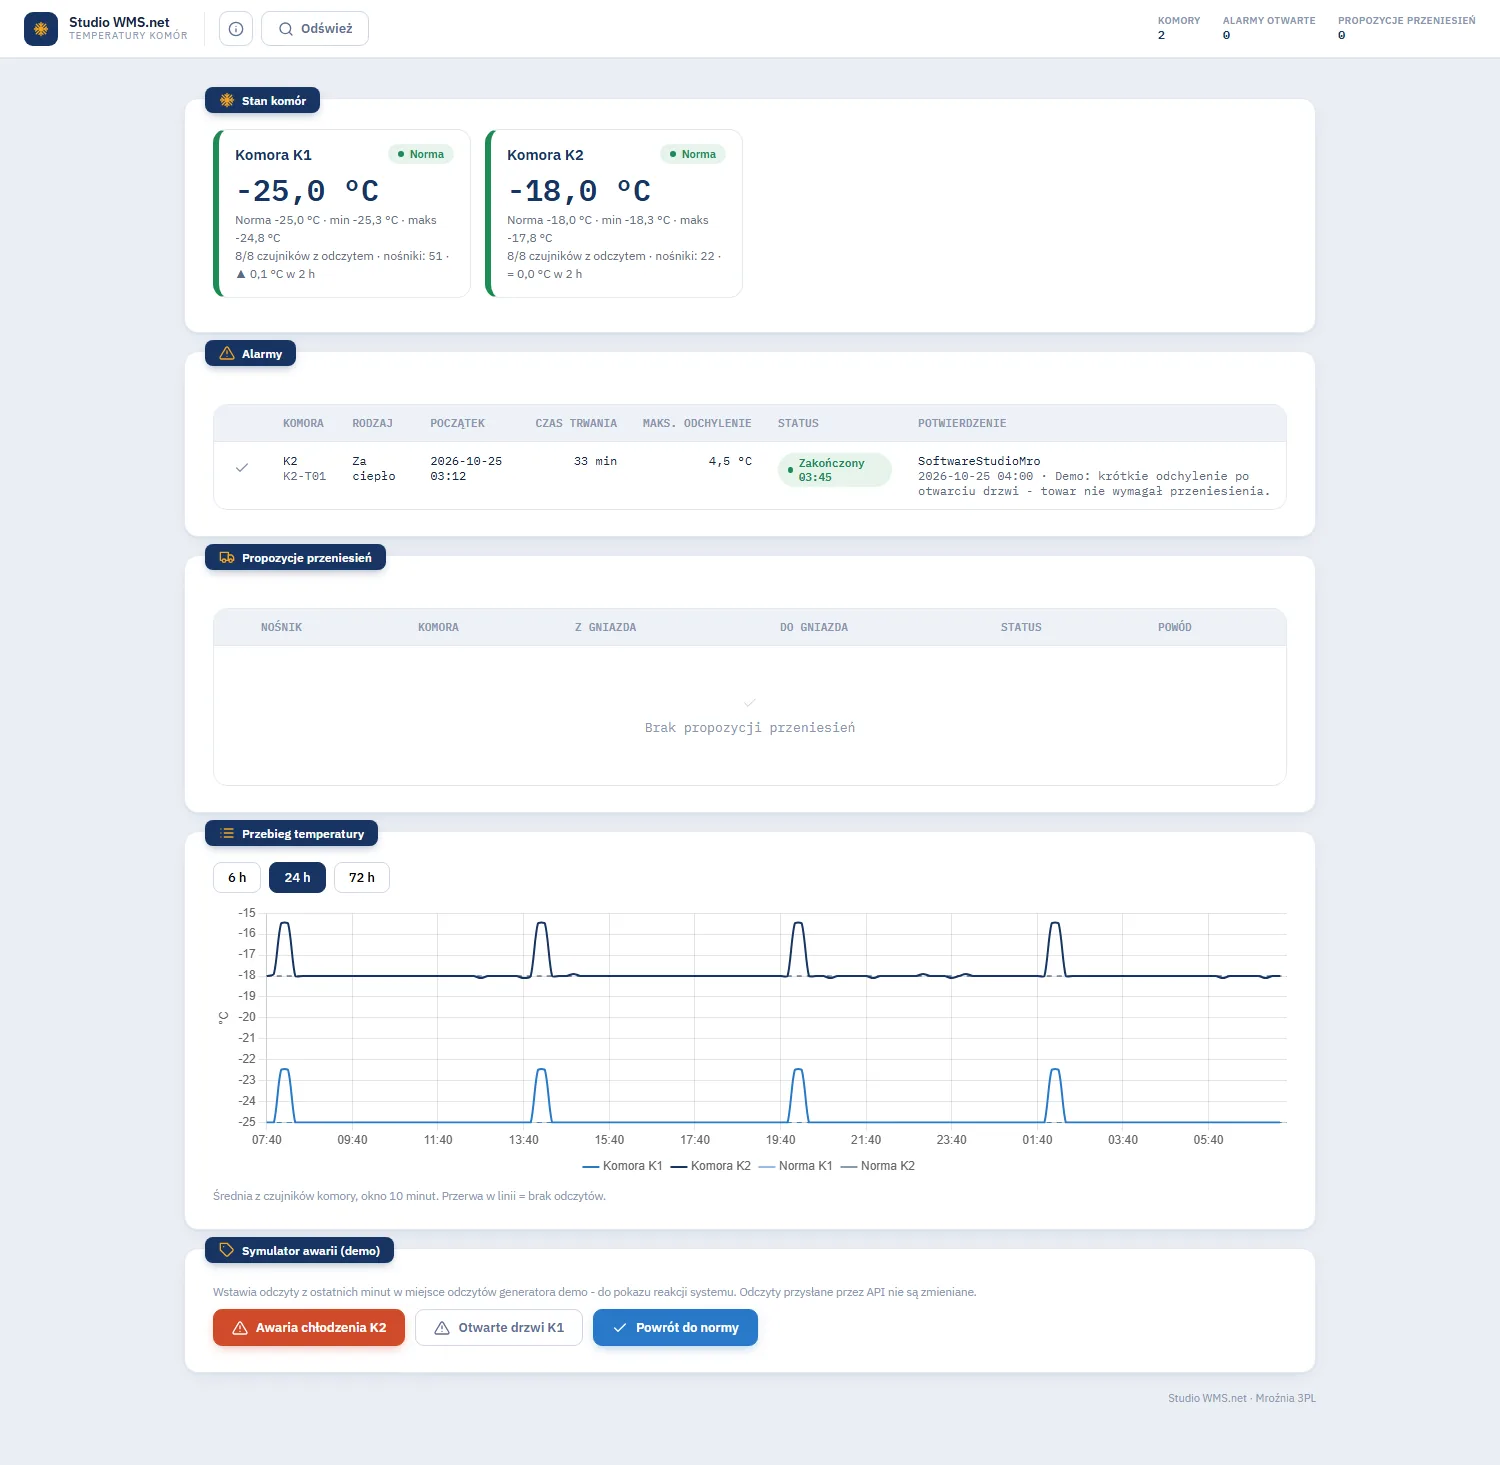1500x1465 pixels.
Task: Toggle the Komora K1 legend series
Action: [x=622, y=1166]
